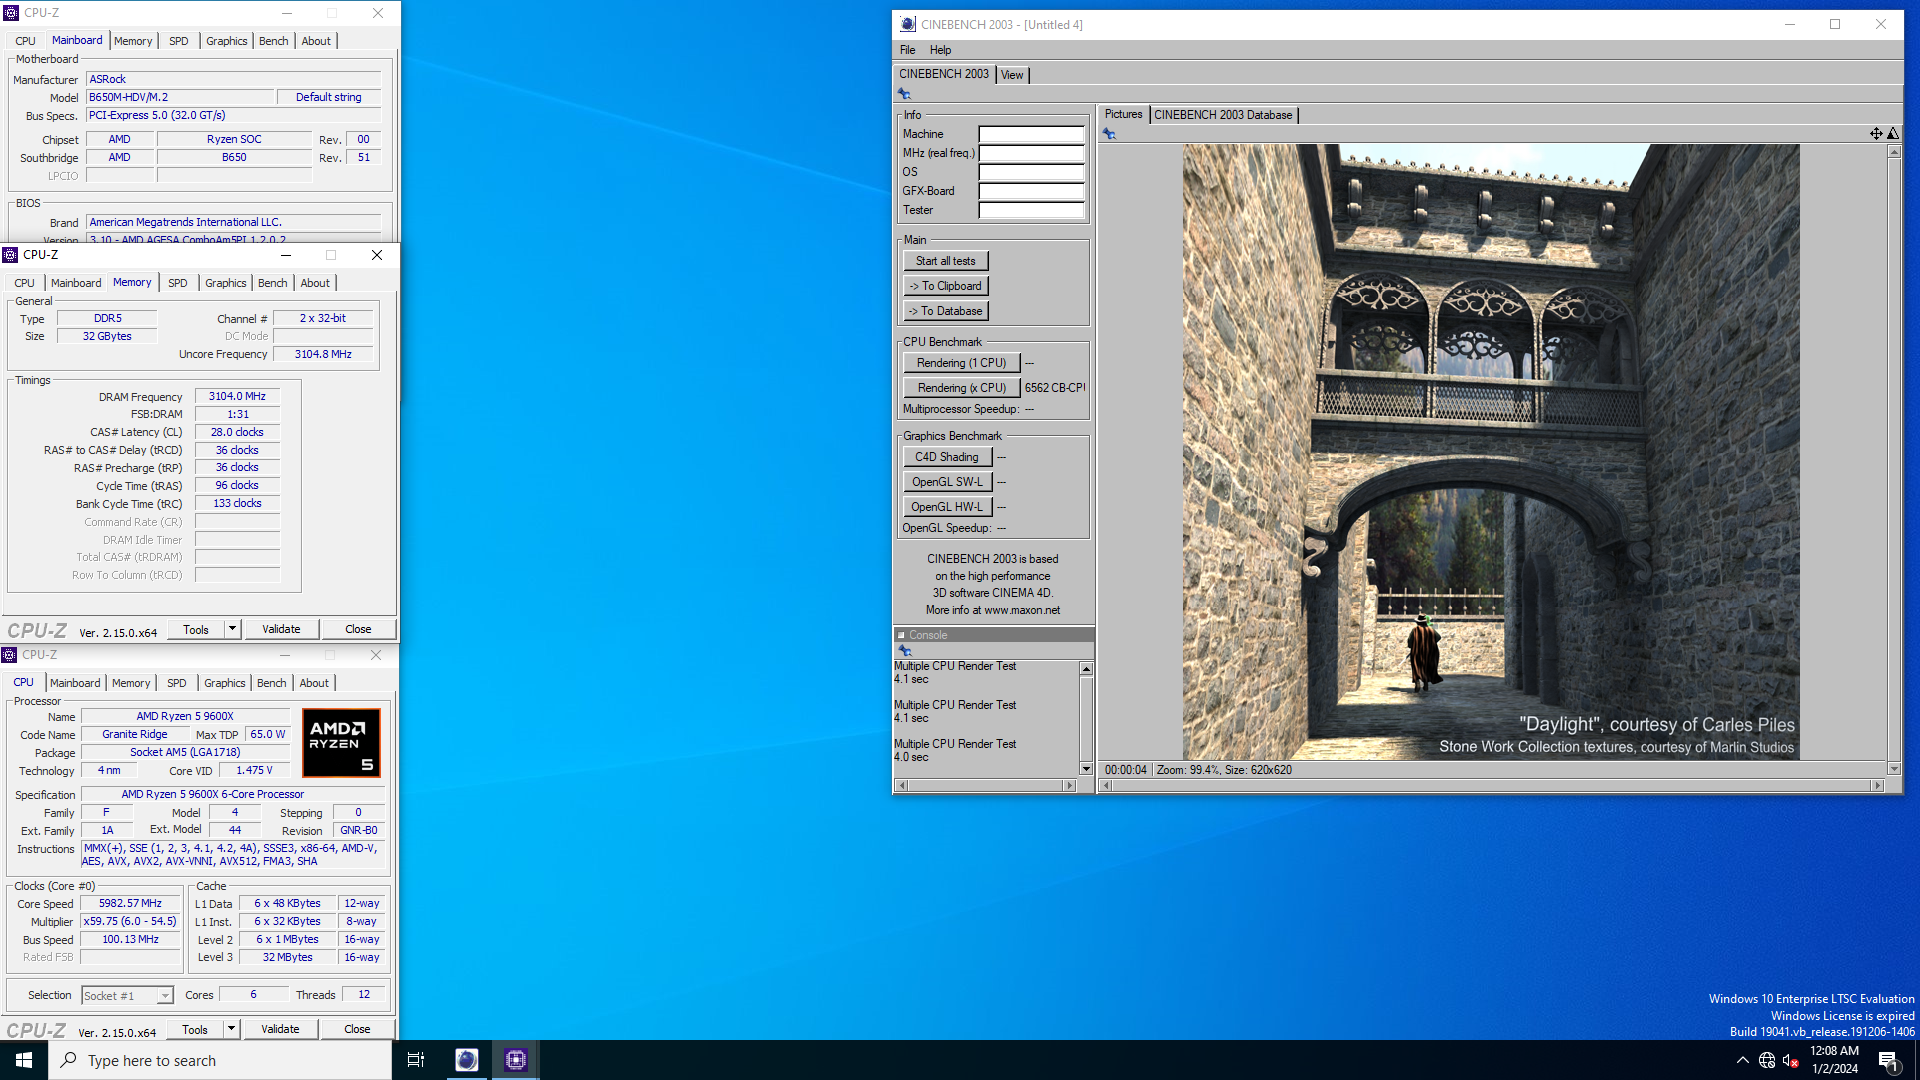Click the search magnifier icon in taskbar
The image size is (1920, 1080).
tap(68, 1060)
